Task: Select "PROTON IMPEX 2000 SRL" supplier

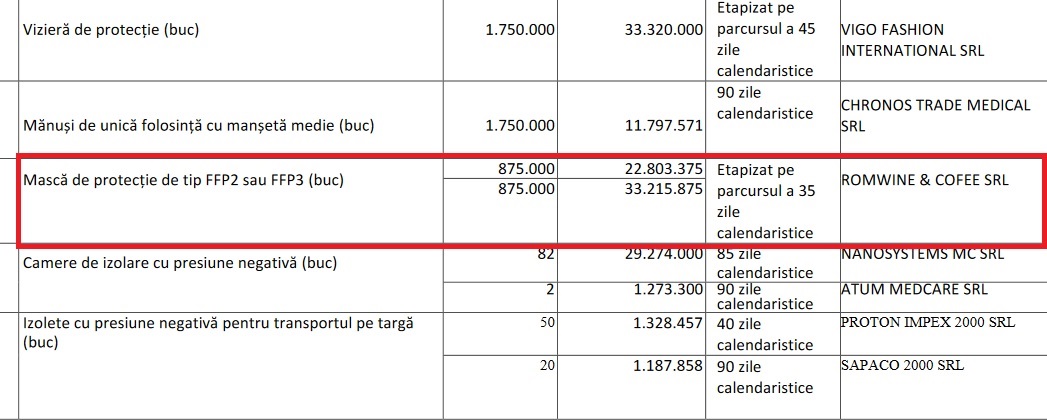Action: pos(928,323)
